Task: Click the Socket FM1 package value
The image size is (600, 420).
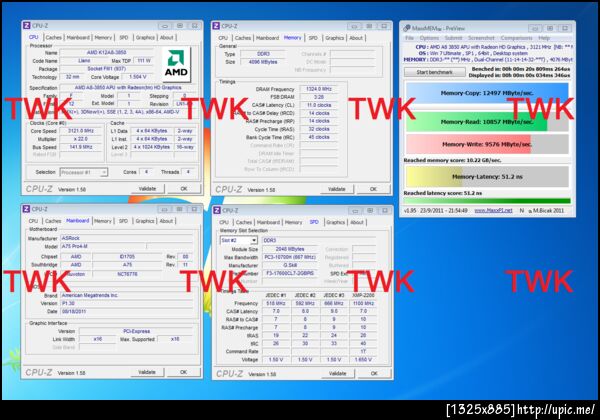Action: [106, 69]
